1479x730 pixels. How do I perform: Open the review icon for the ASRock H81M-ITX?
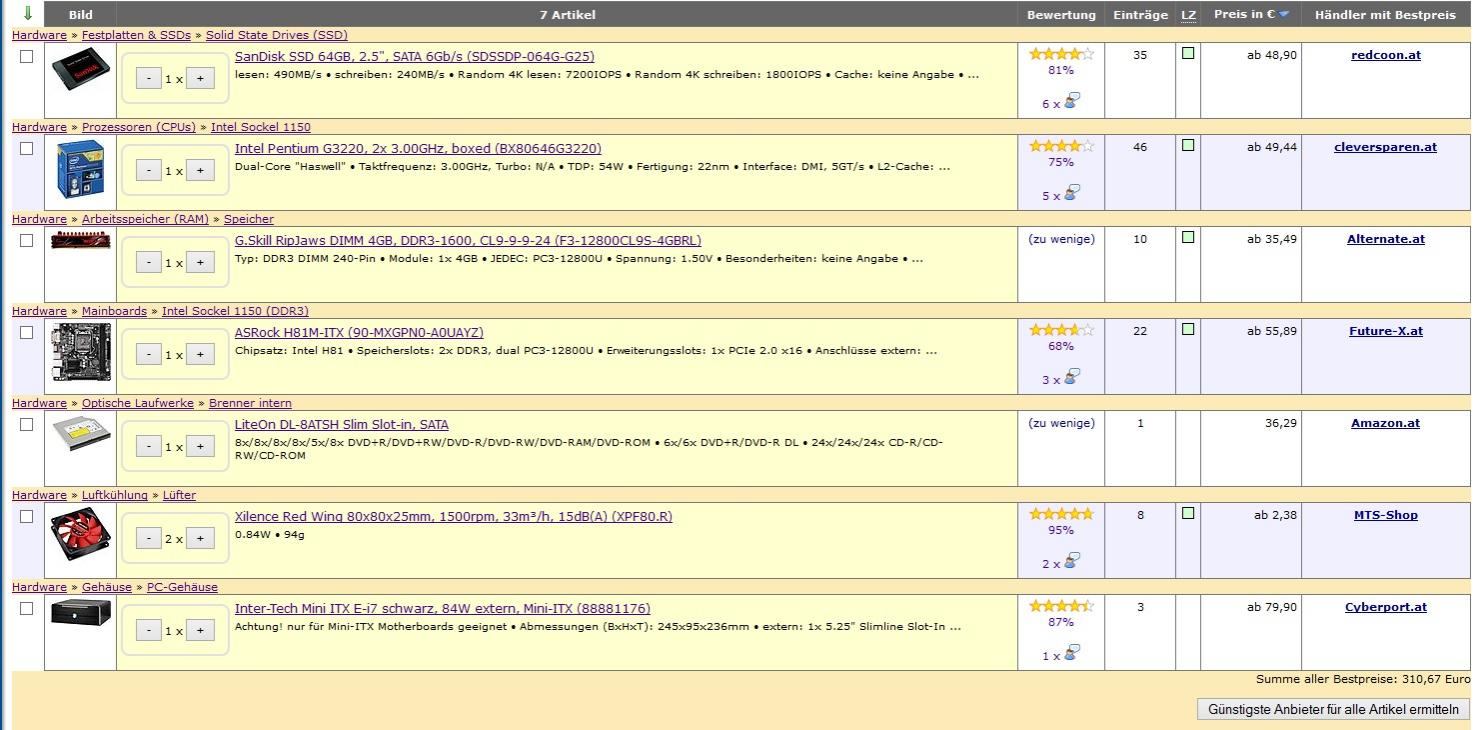[1071, 376]
